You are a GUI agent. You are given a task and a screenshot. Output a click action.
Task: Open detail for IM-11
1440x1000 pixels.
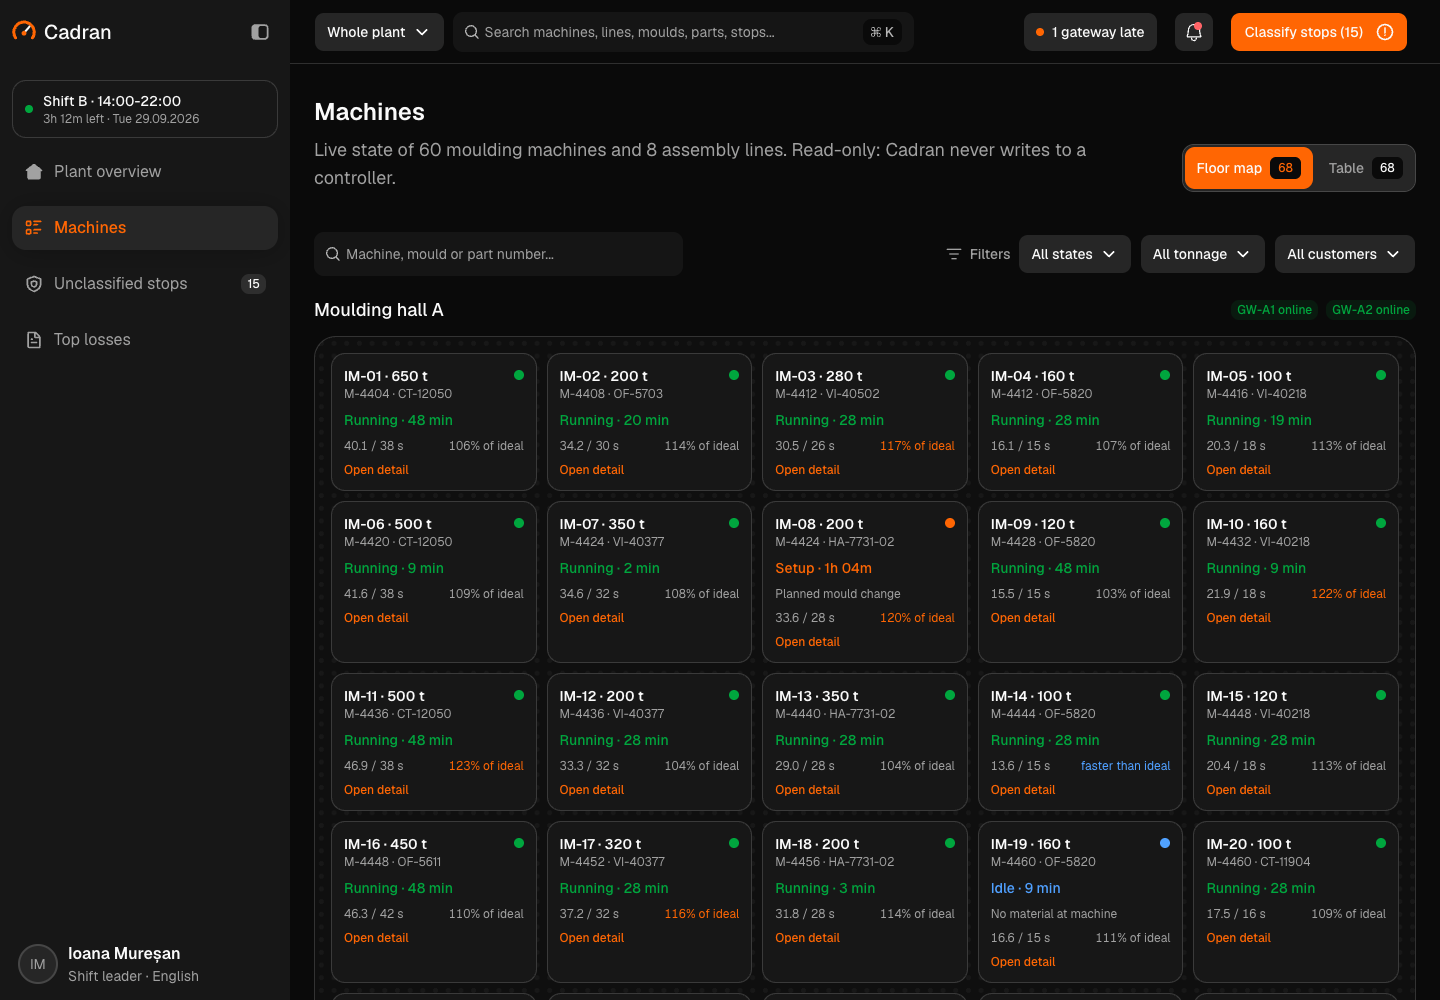376,790
